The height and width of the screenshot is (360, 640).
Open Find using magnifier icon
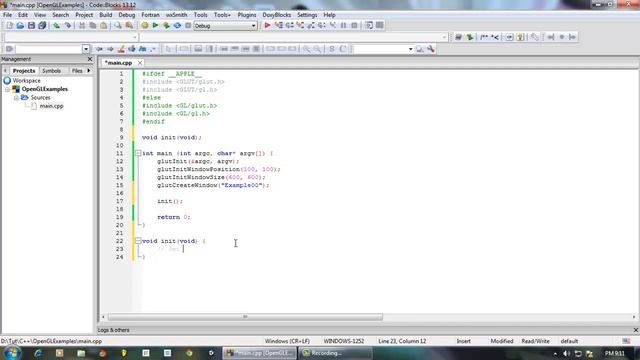[x=118, y=25]
